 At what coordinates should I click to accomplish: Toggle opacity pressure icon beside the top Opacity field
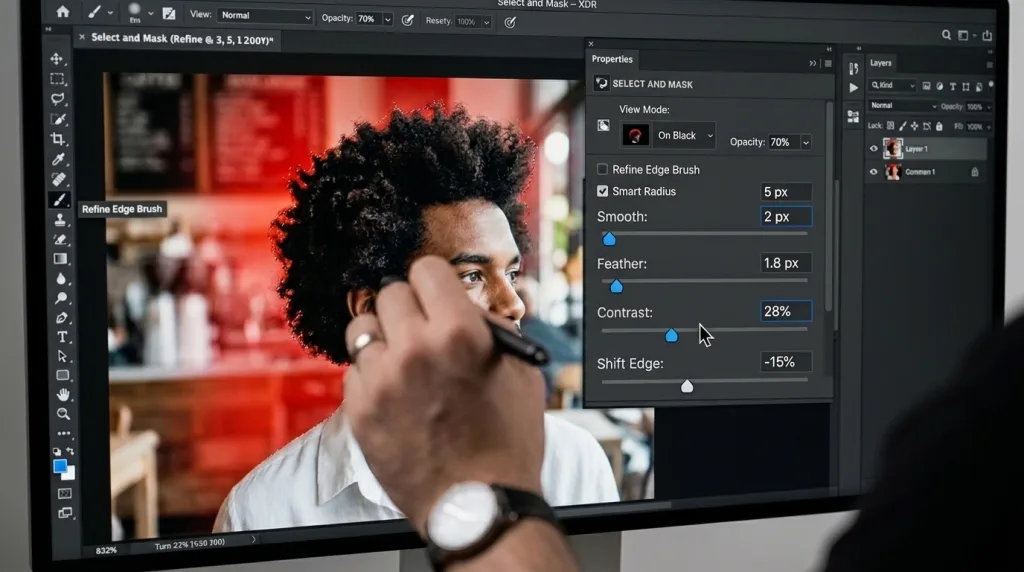408,20
